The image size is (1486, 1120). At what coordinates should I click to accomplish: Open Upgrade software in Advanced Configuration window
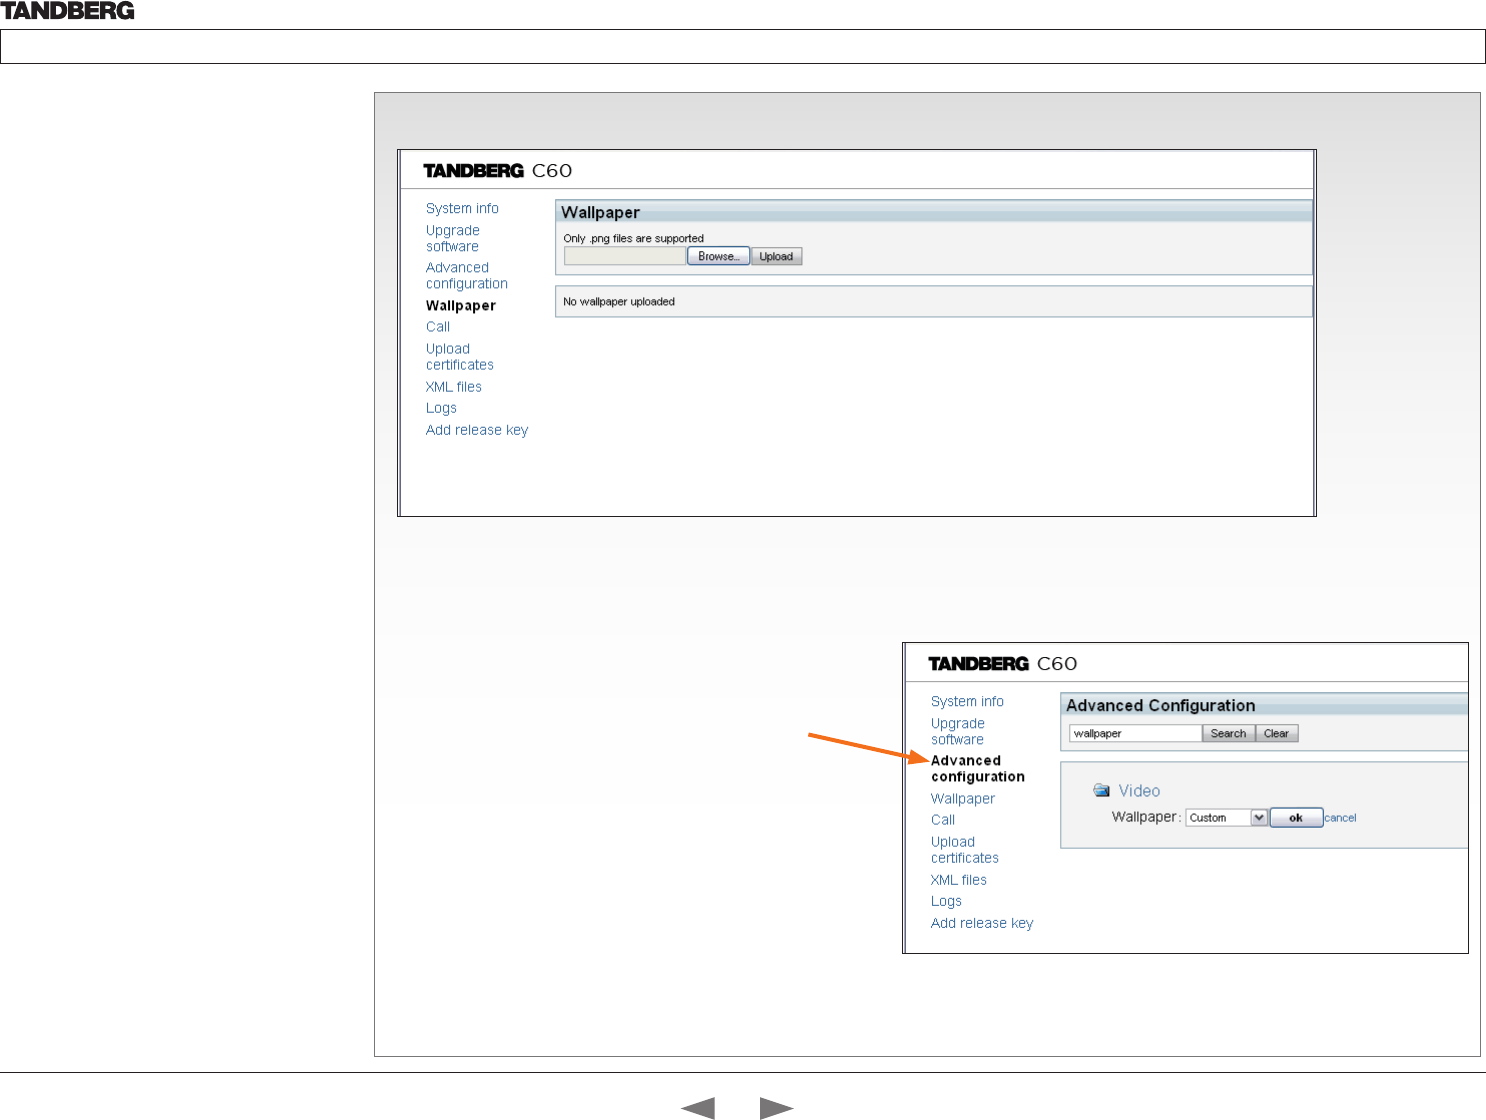(958, 731)
